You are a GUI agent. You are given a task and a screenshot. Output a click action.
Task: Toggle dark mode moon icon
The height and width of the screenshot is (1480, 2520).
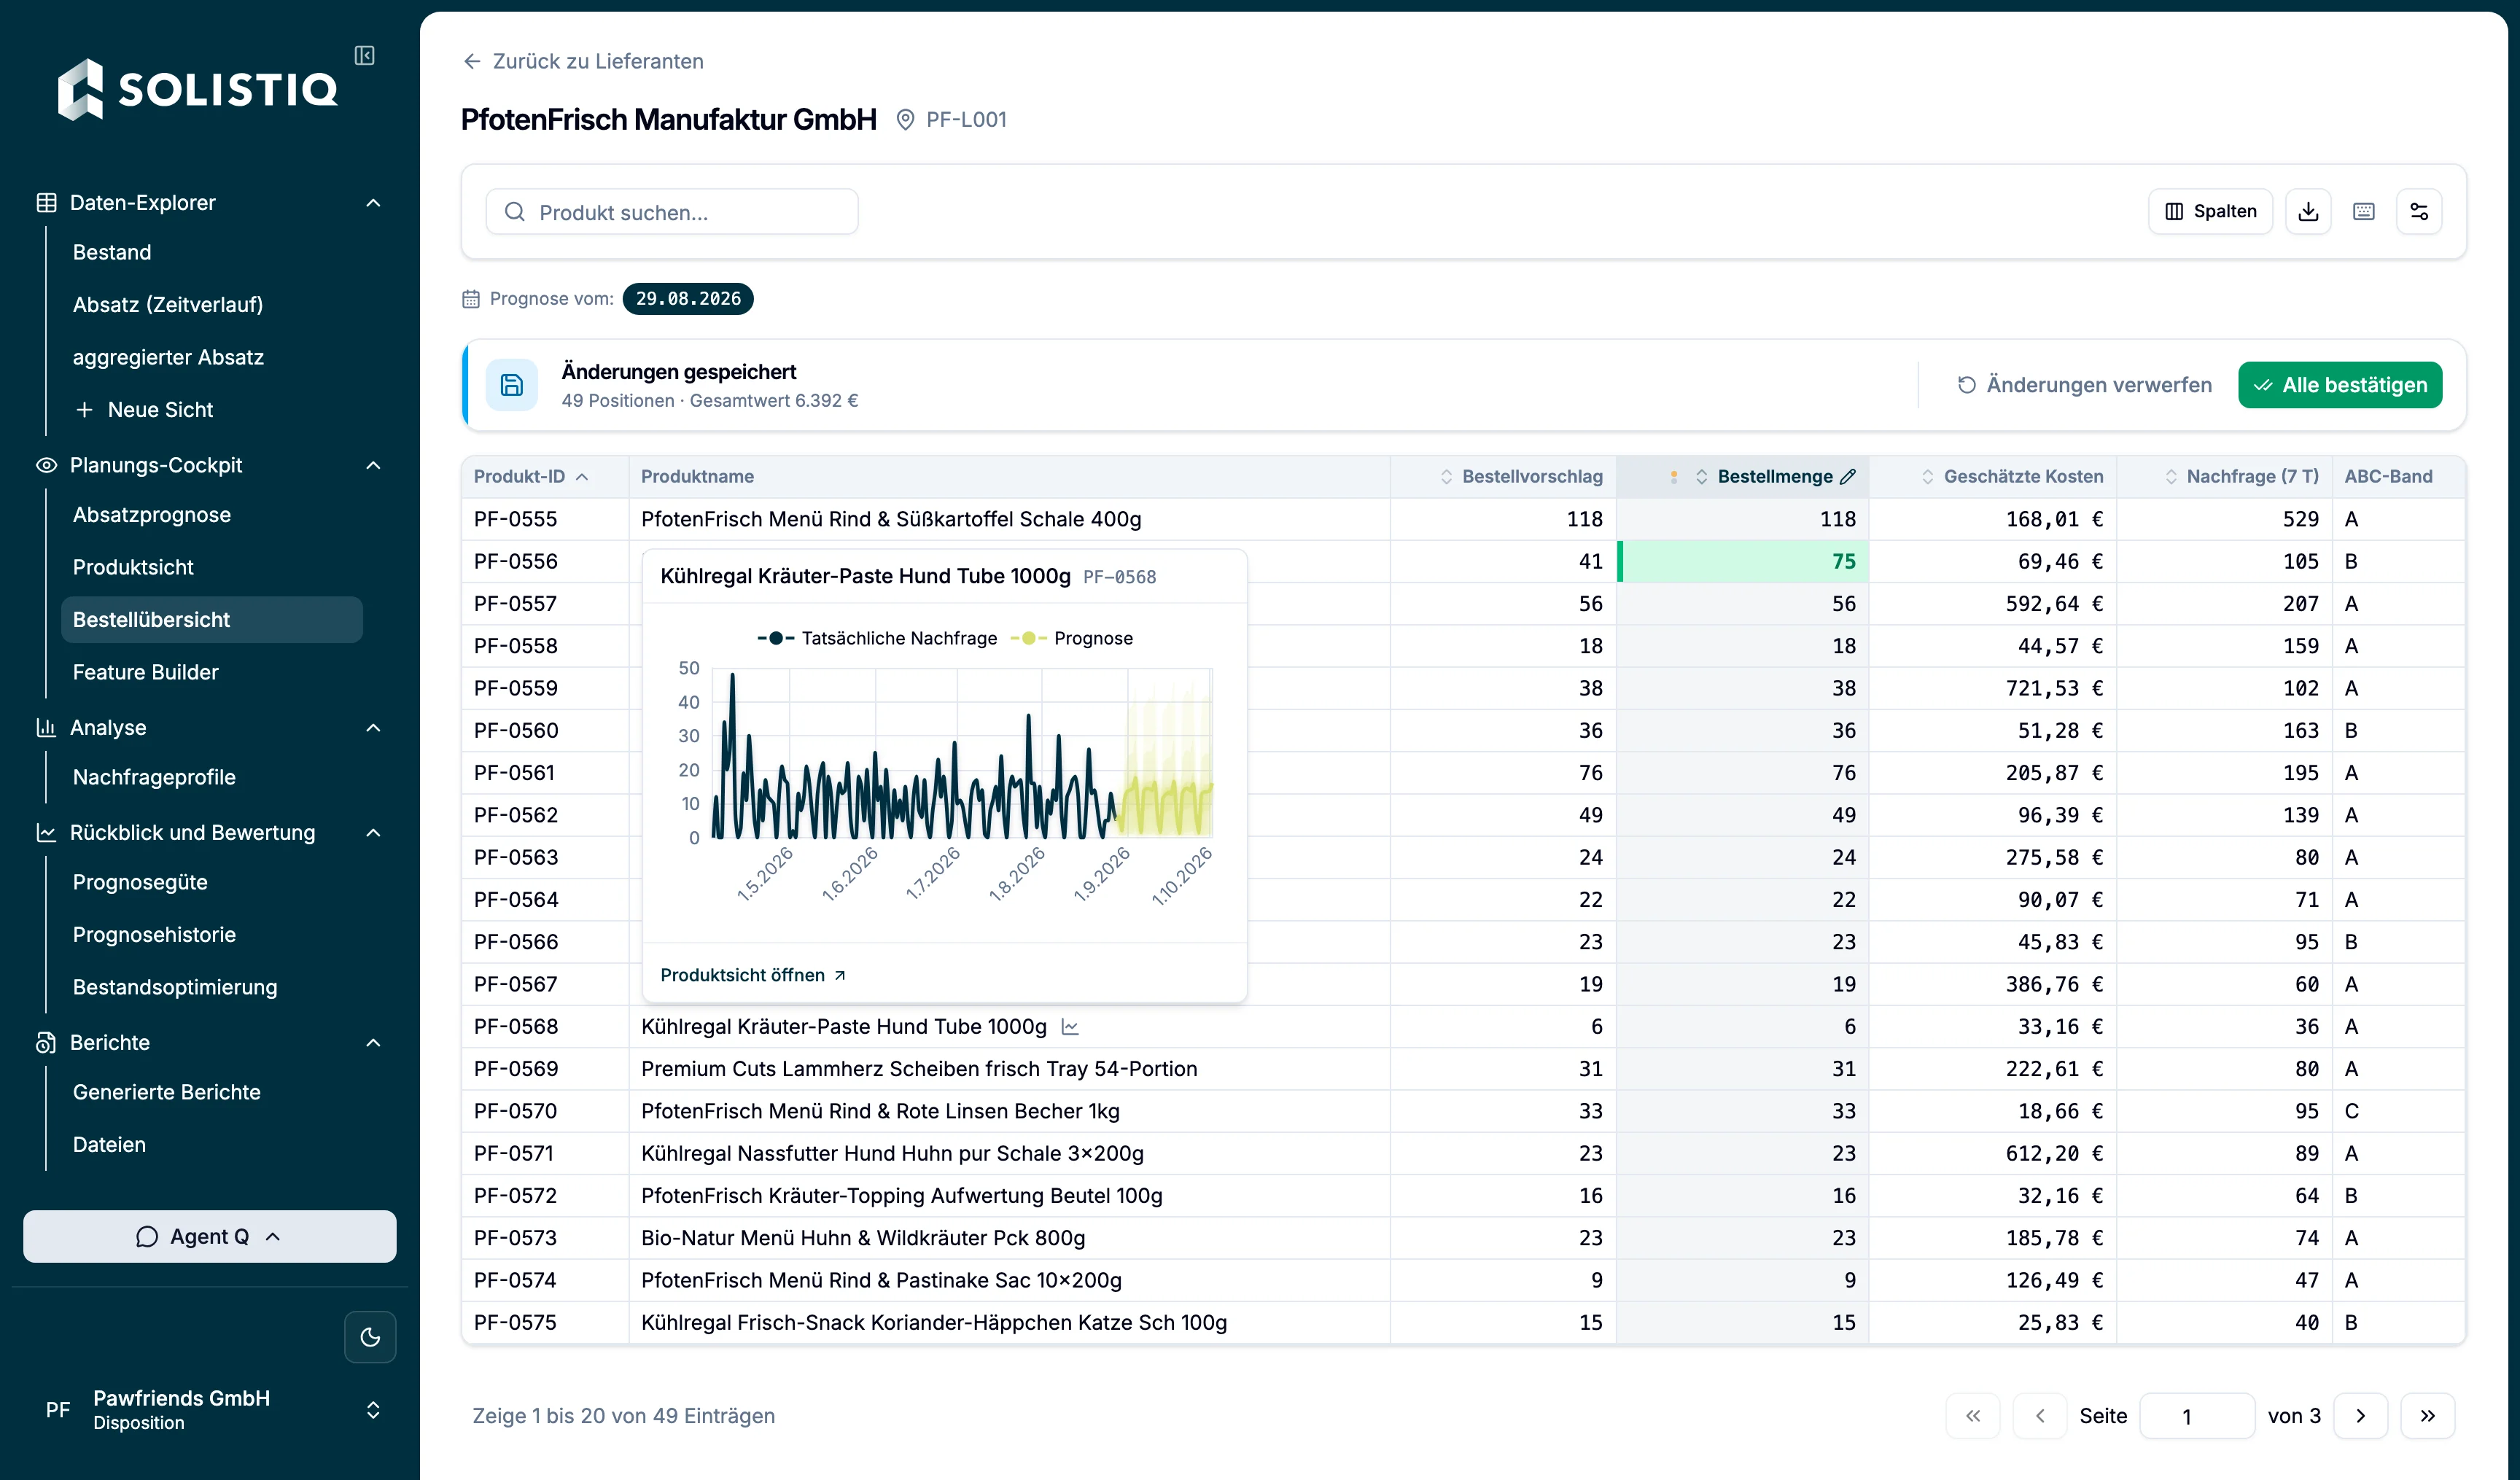tap(370, 1337)
